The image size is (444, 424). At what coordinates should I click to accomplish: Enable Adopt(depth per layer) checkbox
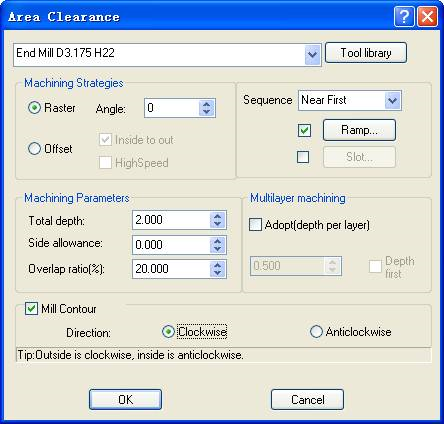[255, 225]
